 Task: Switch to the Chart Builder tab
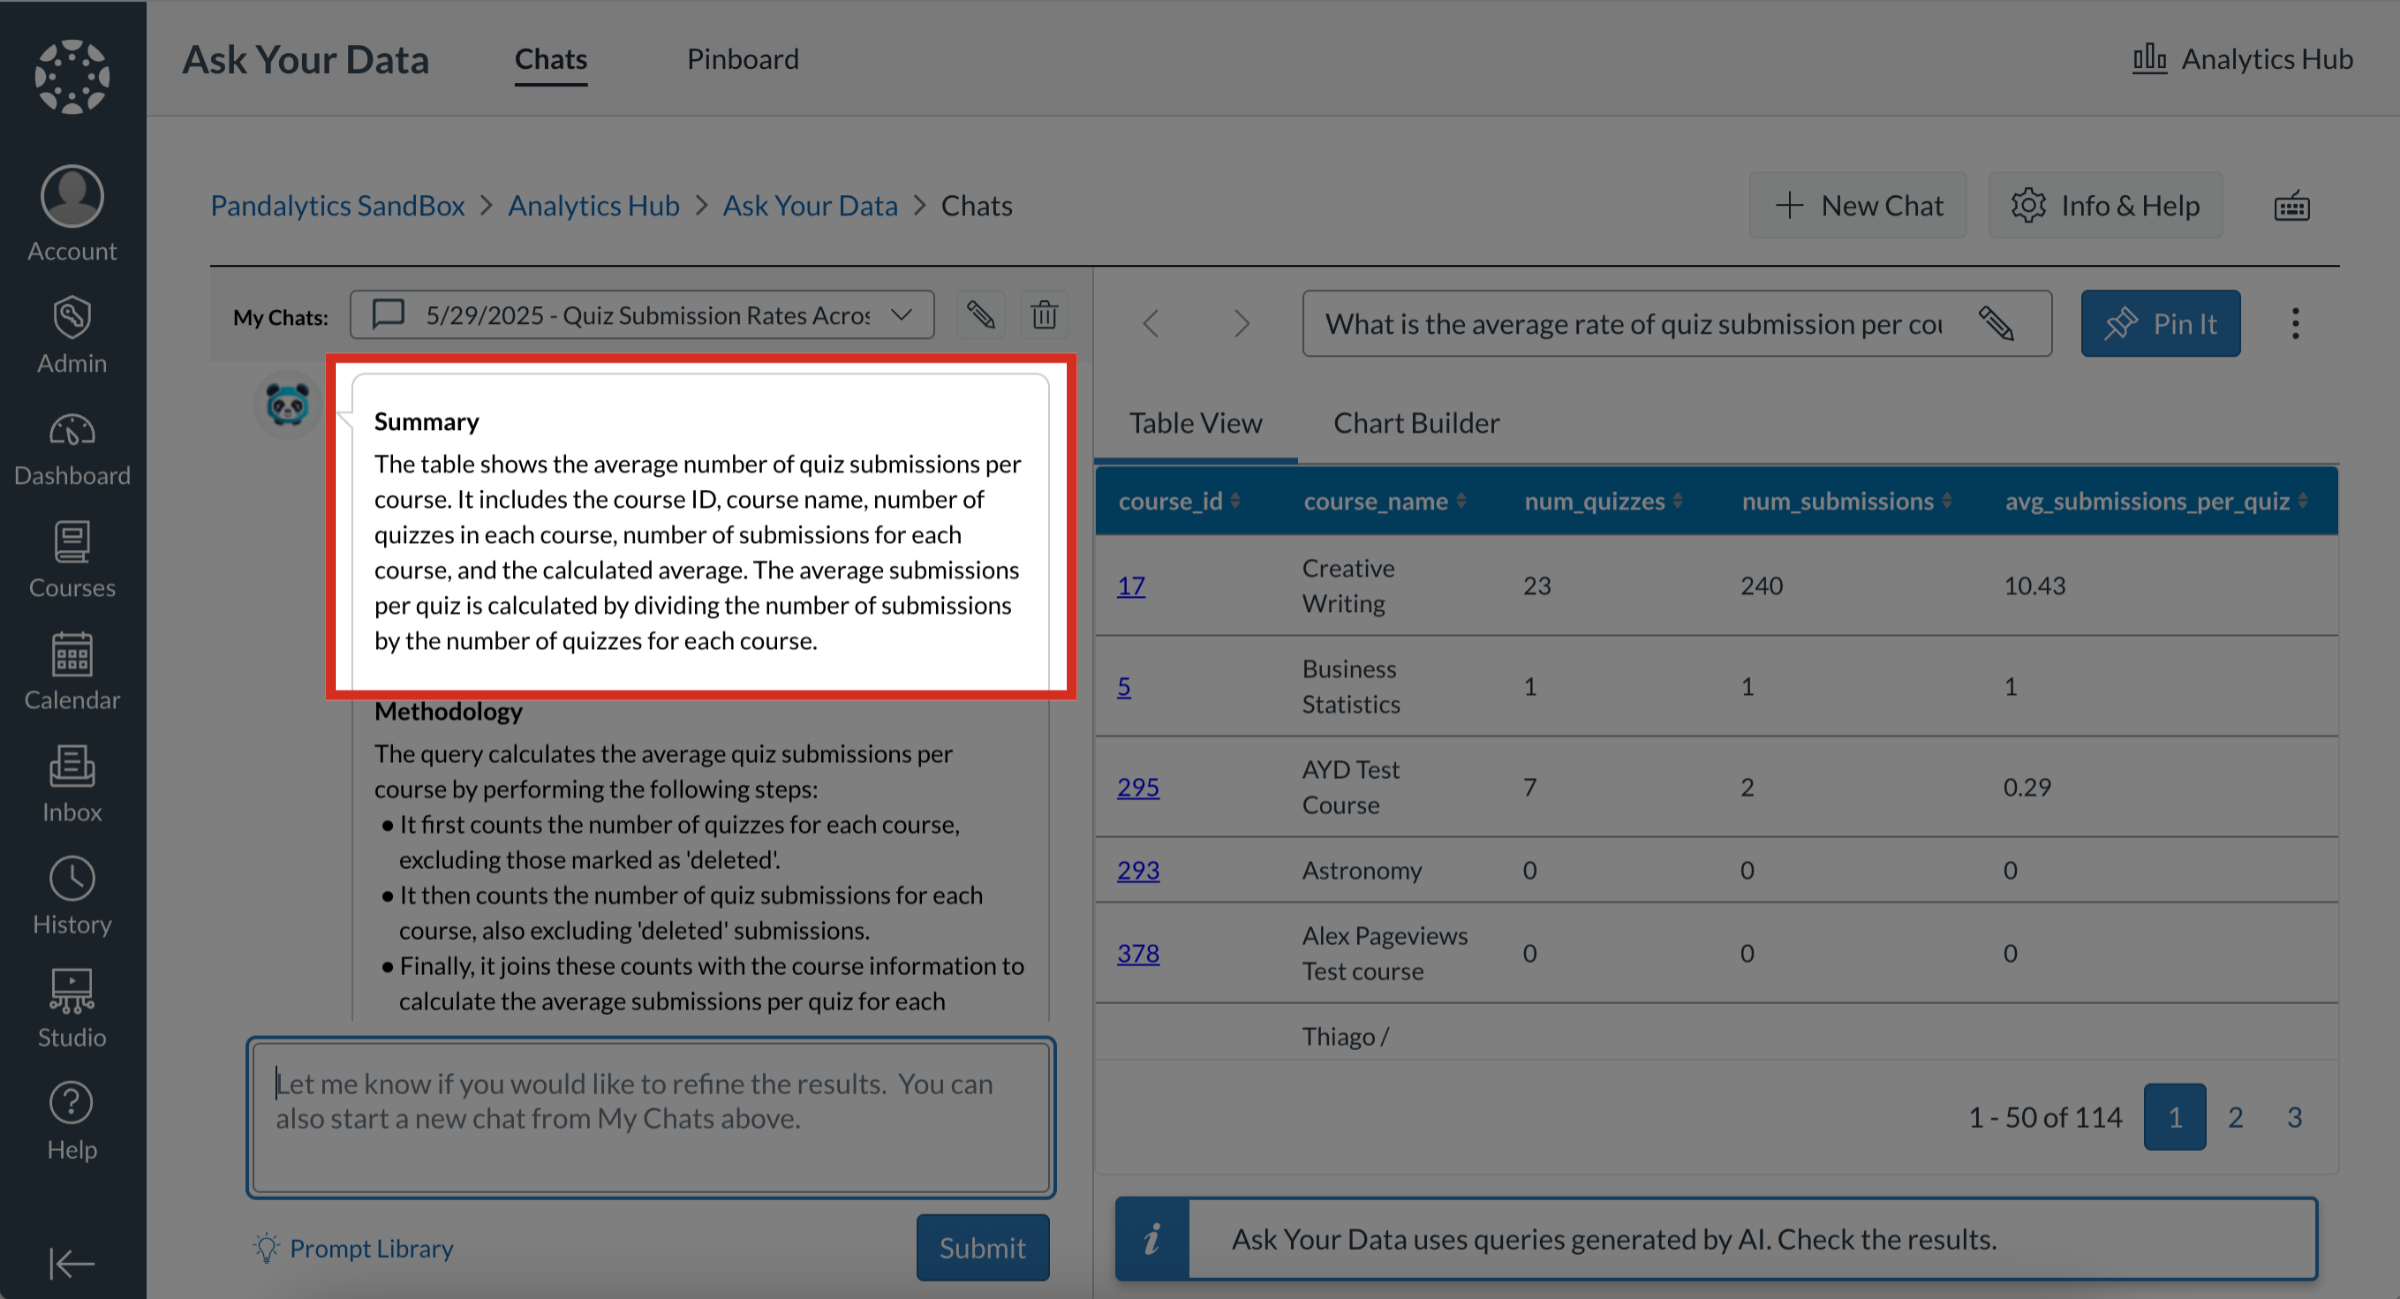(1416, 423)
